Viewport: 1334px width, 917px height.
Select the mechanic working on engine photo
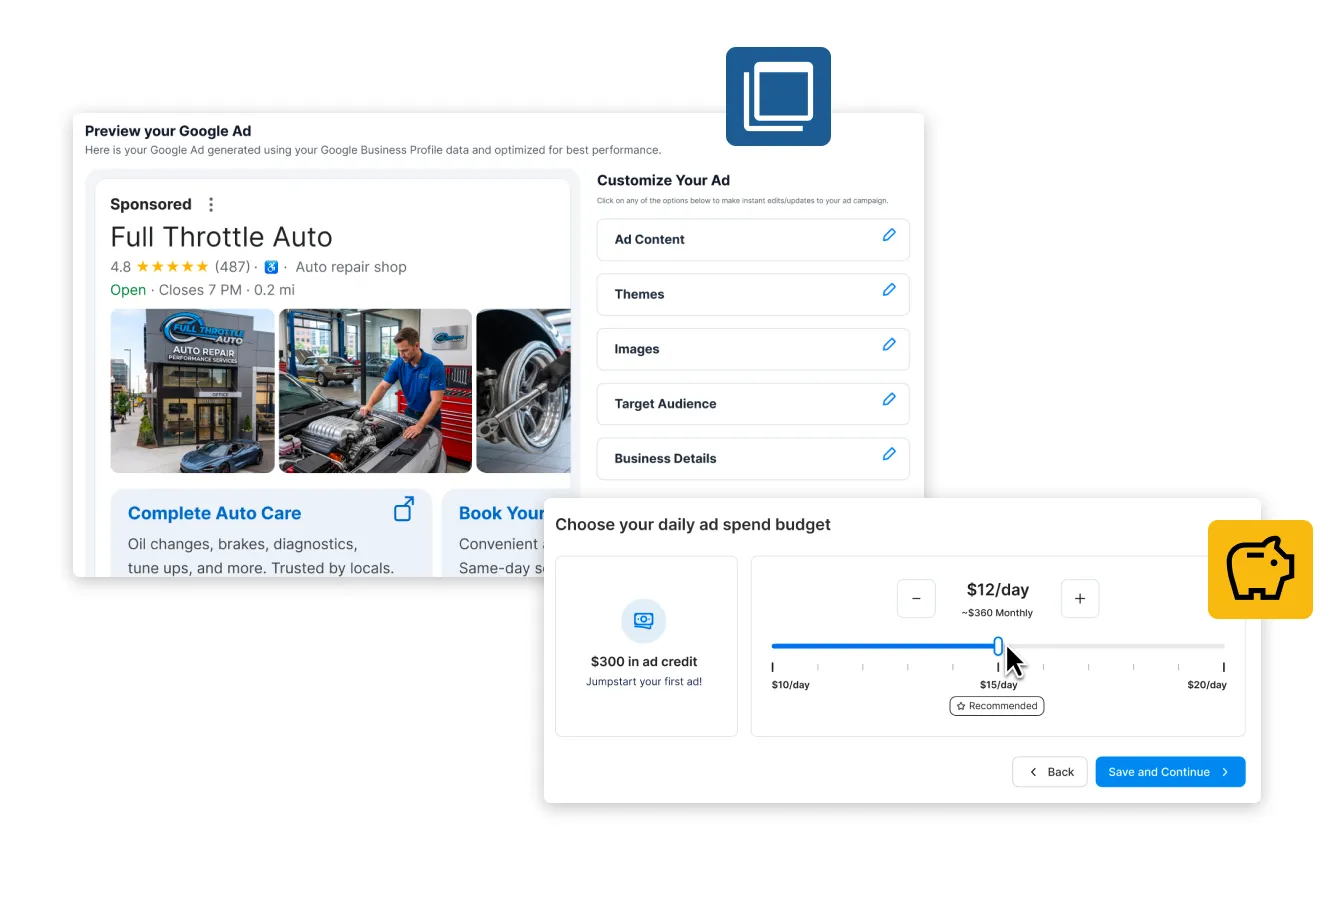(x=375, y=391)
